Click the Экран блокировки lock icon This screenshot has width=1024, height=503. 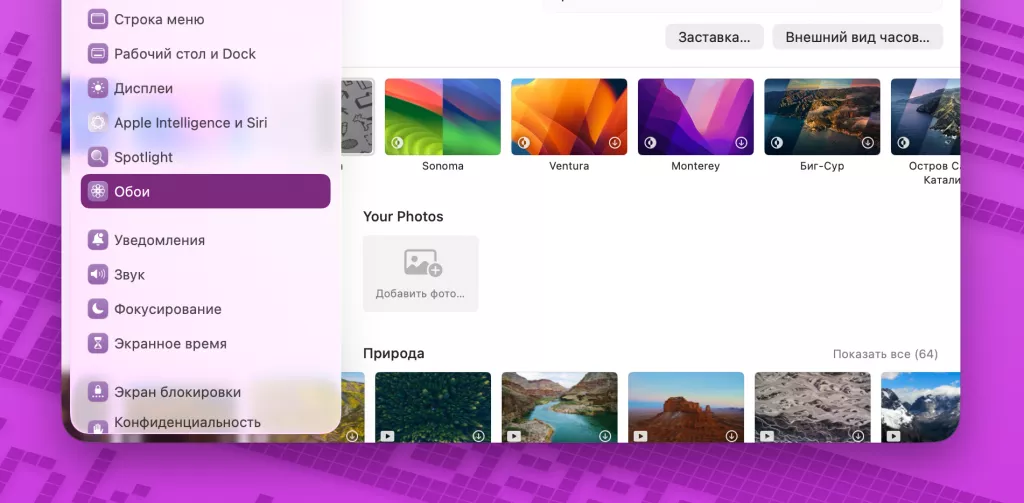click(x=98, y=392)
